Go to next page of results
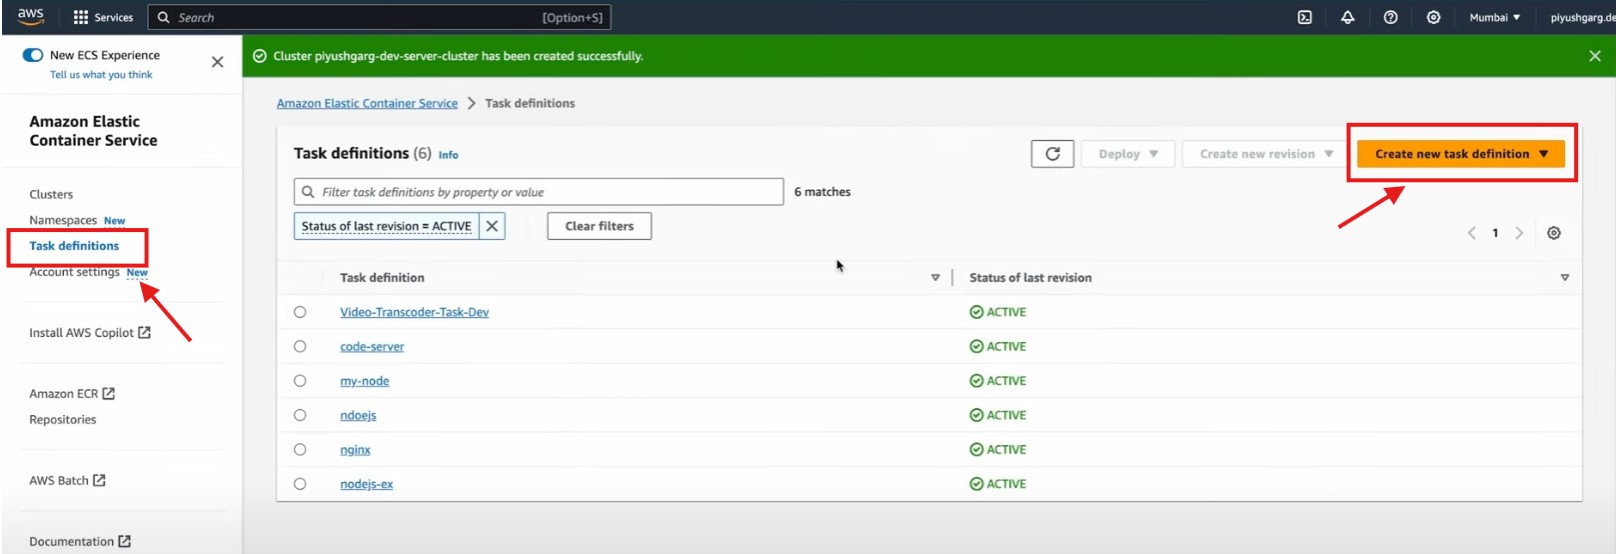The height and width of the screenshot is (554, 1616). click(x=1519, y=233)
